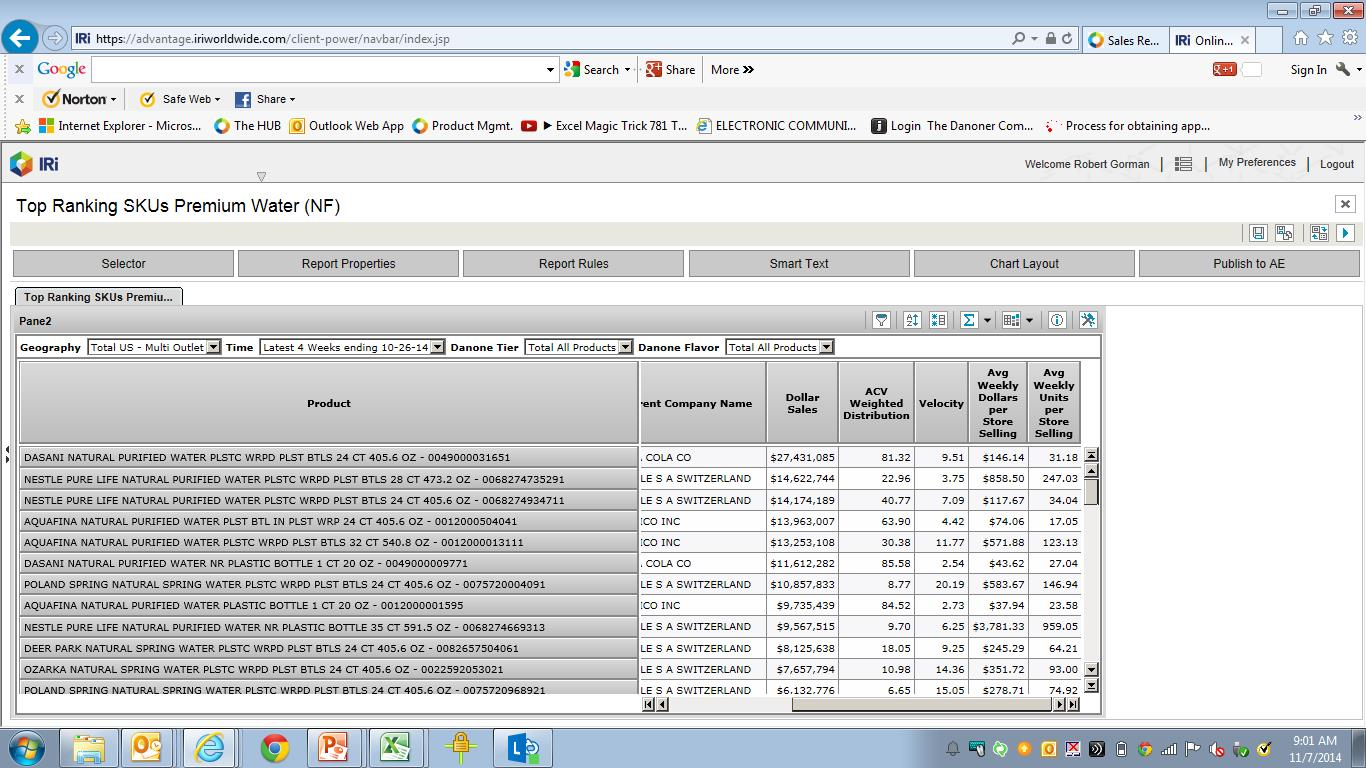Screen dimensions: 1366x768
Task: Open the Time period dropdown
Action: (437, 347)
